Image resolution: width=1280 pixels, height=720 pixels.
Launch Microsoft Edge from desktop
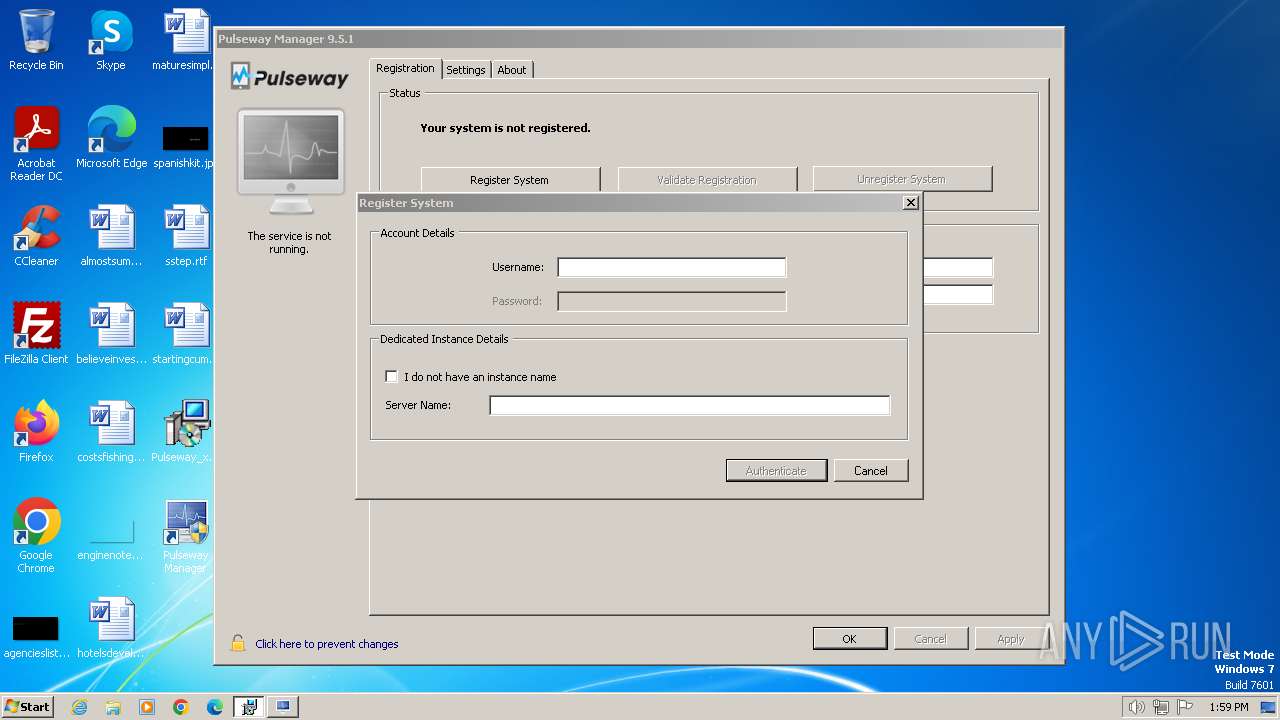(111, 138)
